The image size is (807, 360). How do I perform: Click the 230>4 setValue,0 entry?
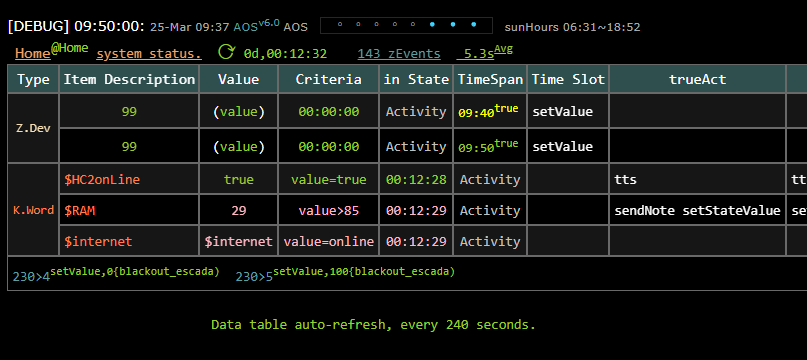(116, 274)
